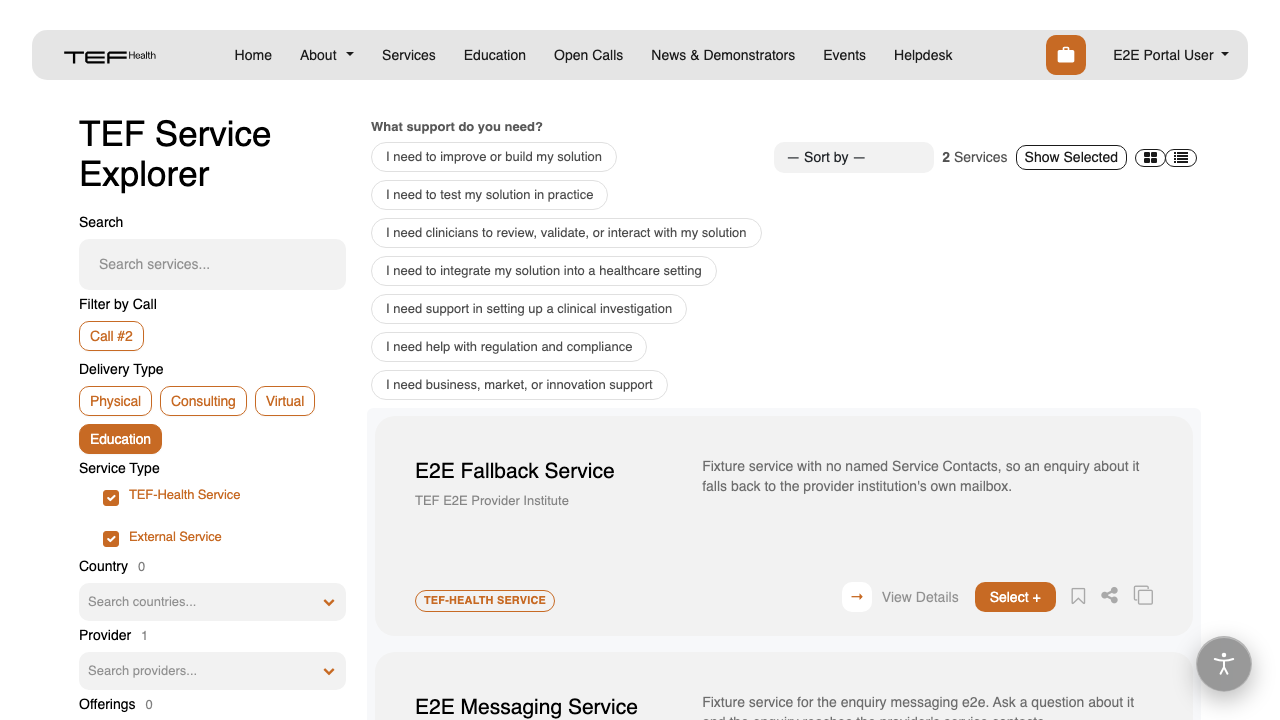This screenshot has height=720, width=1280.
Task: Navigate to Open Calls
Action: pyautogui.click(x=588, y=55)
